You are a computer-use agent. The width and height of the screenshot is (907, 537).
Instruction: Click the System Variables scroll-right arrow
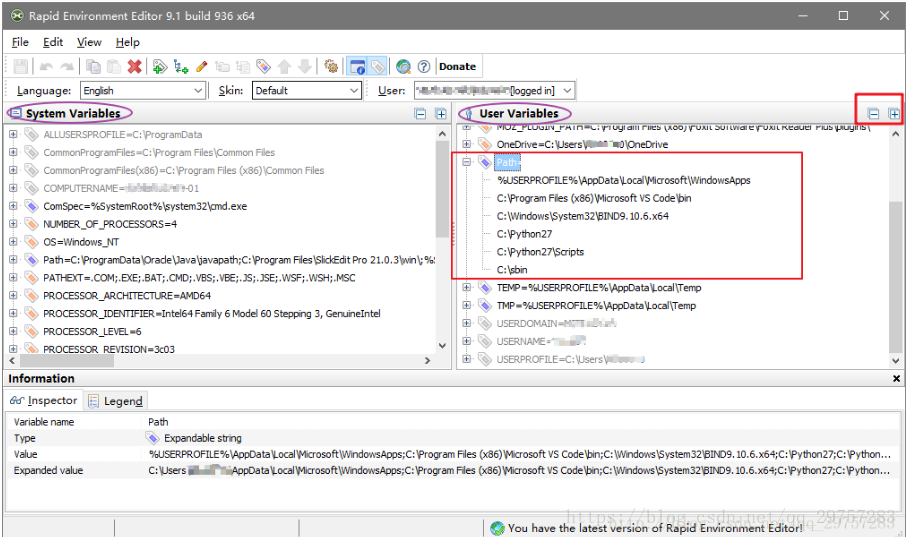point(427,361)
